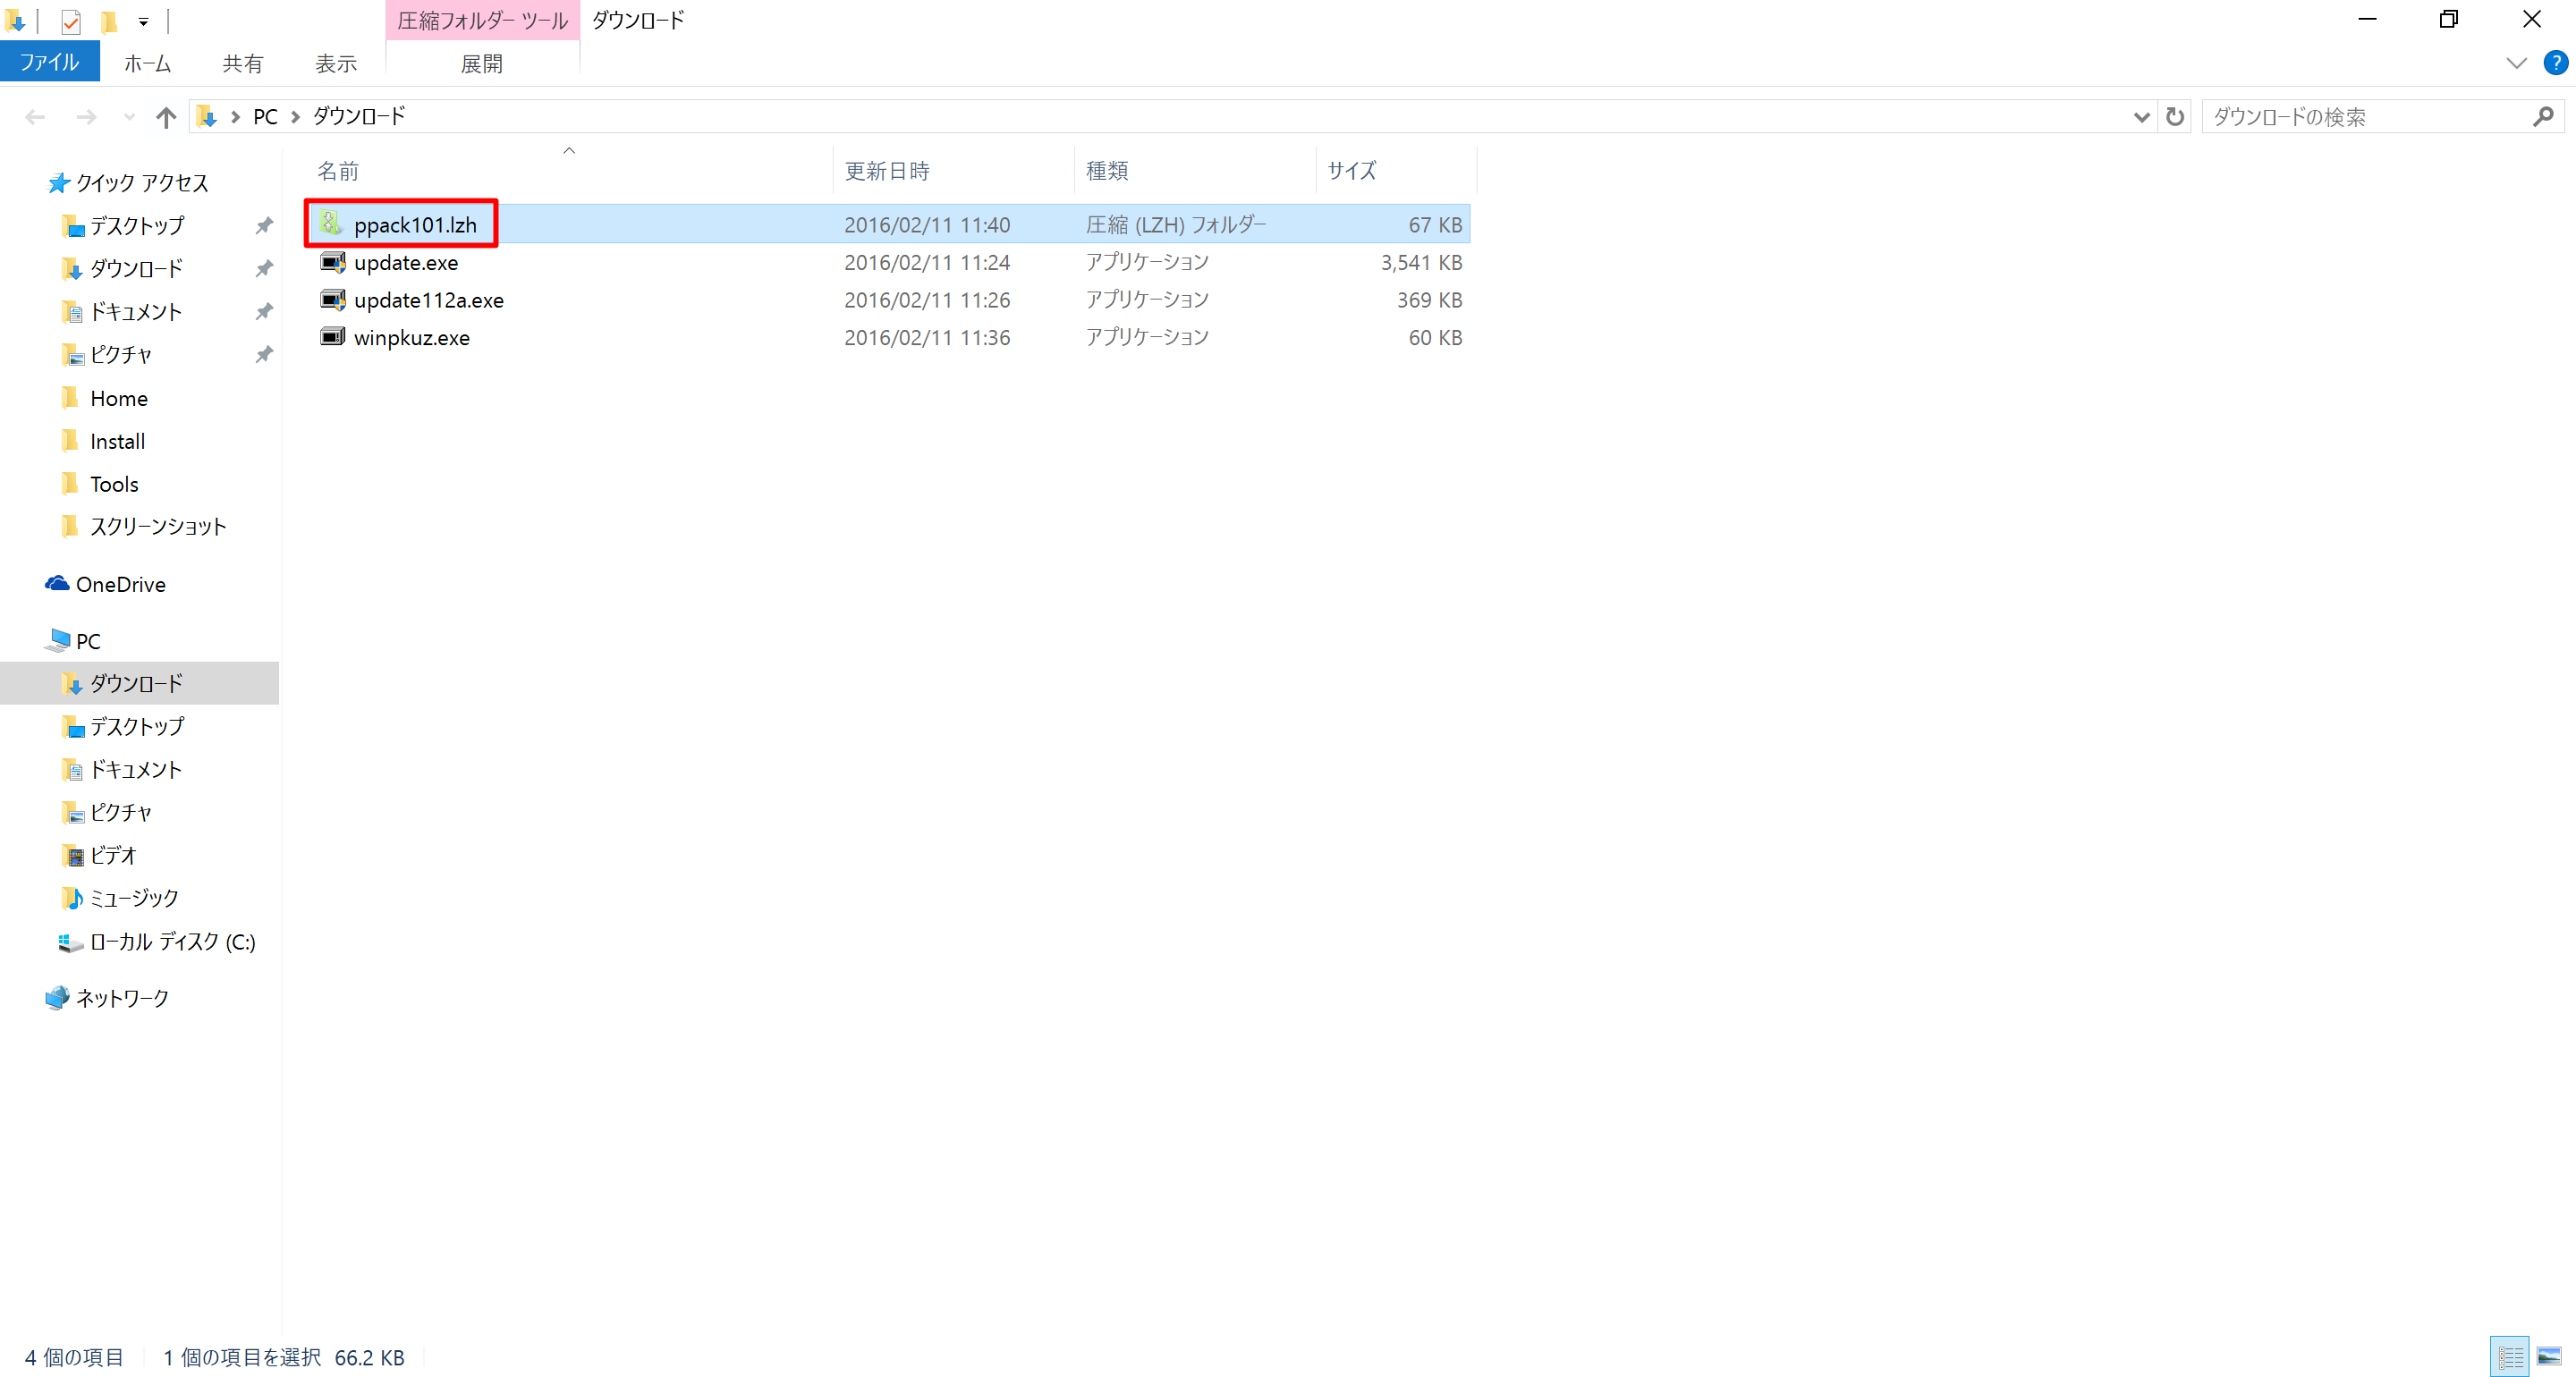Click the New Folder icon in title bar
The height and width of the screenshot is (1377, 2576).
[109, 21]
